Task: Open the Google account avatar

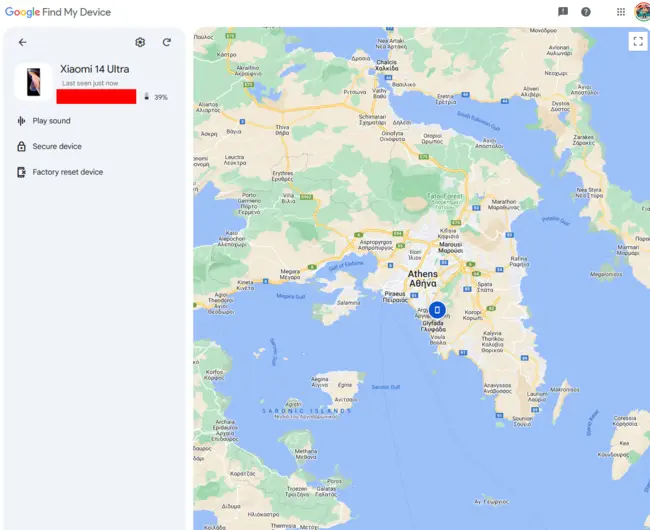Action: [642, 12]
